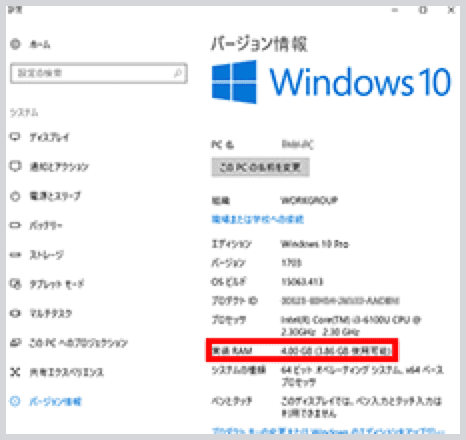Open 電源とスリープ via its power icon

coord(15,196)
